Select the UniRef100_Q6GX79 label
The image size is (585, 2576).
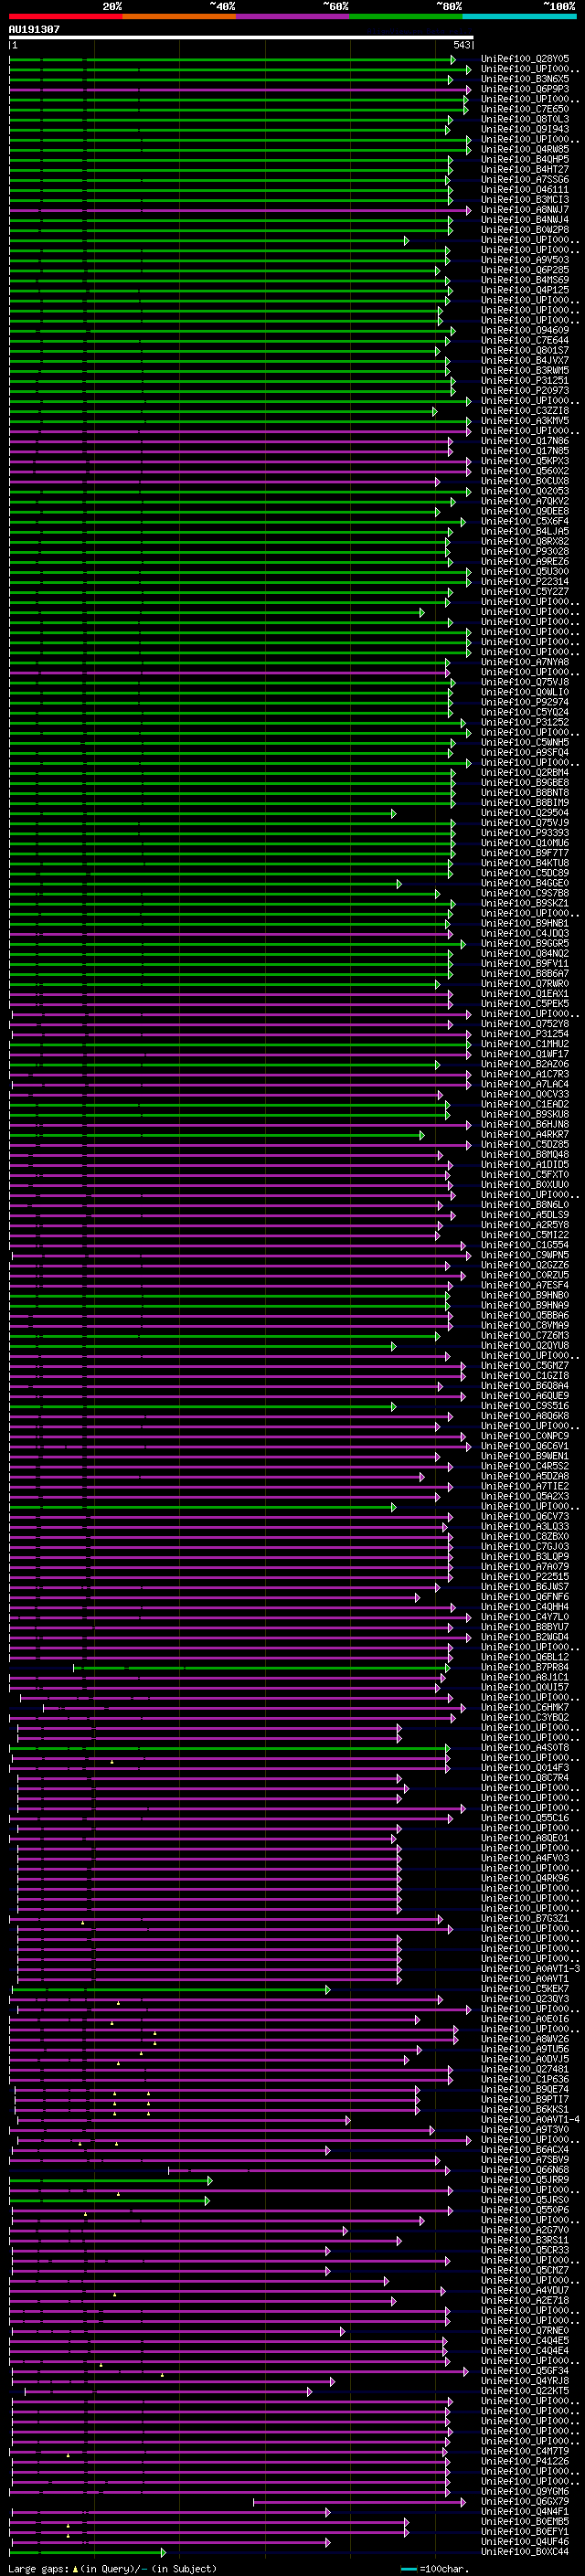point(525,2501)
